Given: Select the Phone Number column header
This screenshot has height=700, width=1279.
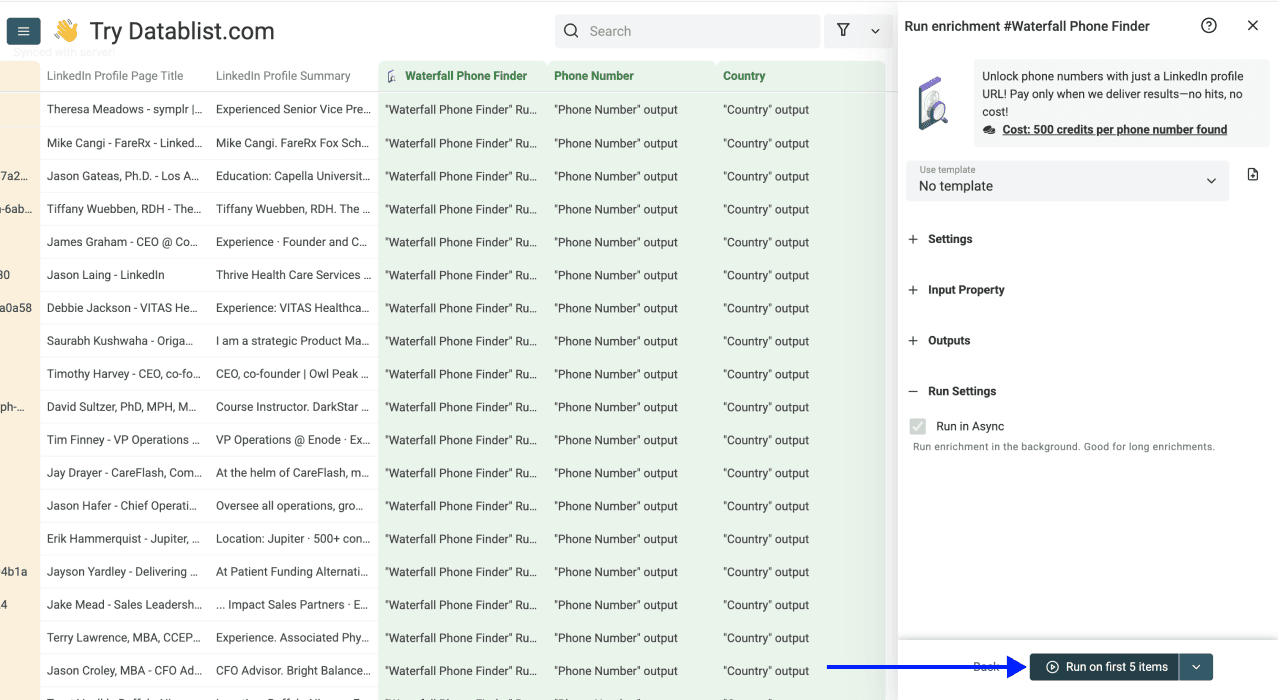Looking at the screenshot, I should (x=594, y=76).
